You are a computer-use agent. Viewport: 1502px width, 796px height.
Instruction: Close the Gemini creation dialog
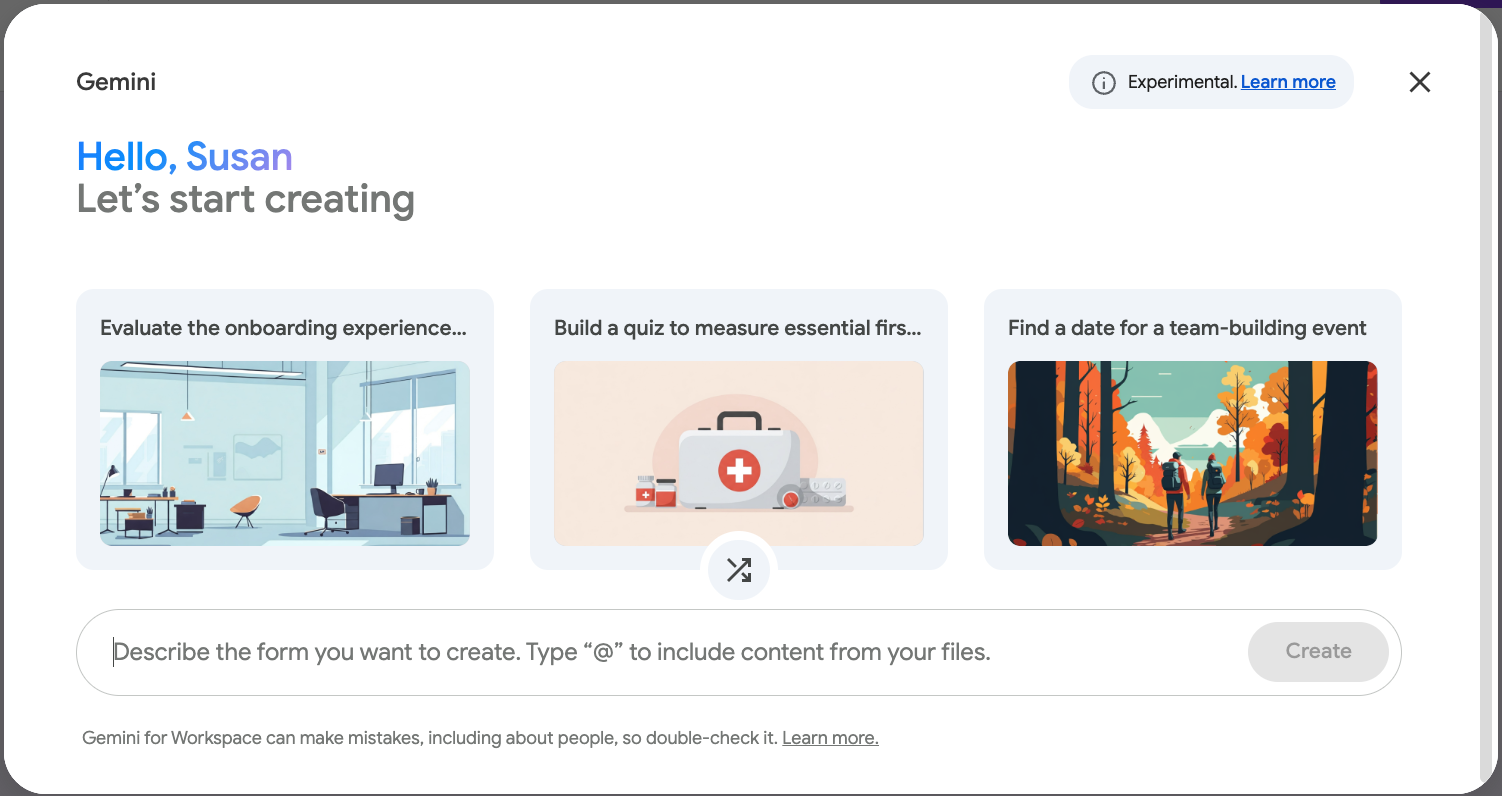coord(1419,82)
